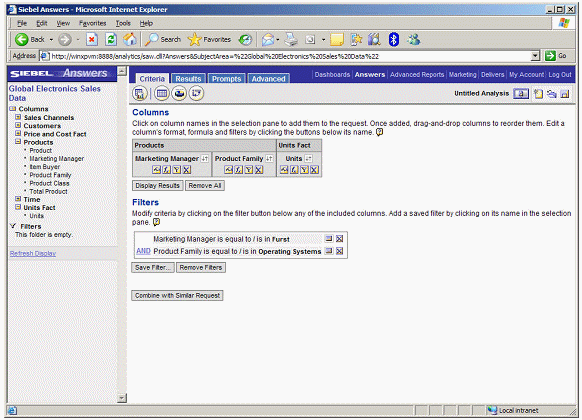582x420 pixels.
Task: Edit formula icon under Units column
Action: (294, 170)
